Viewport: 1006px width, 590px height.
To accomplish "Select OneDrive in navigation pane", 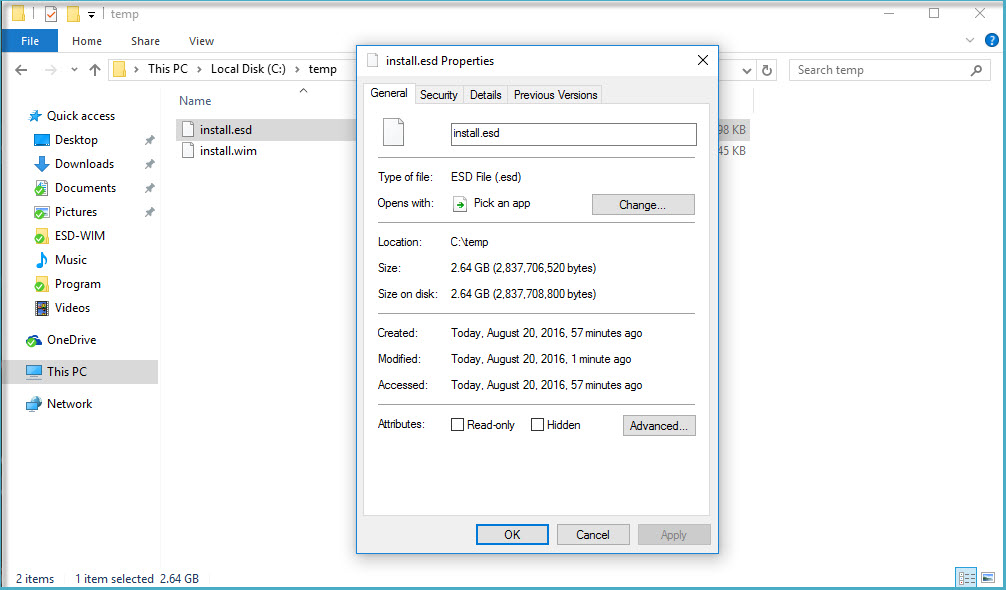I will pyautogui.click(x=71, y=340).
